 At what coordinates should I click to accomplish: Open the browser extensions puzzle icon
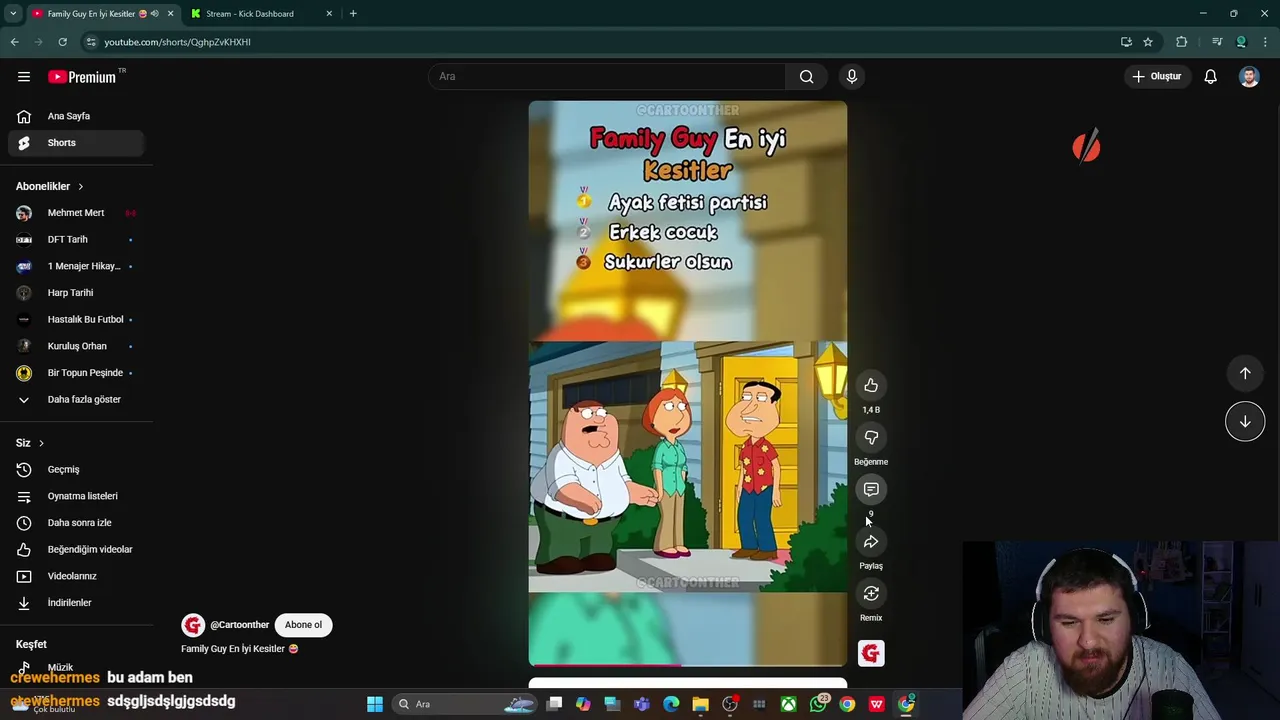1182,42
